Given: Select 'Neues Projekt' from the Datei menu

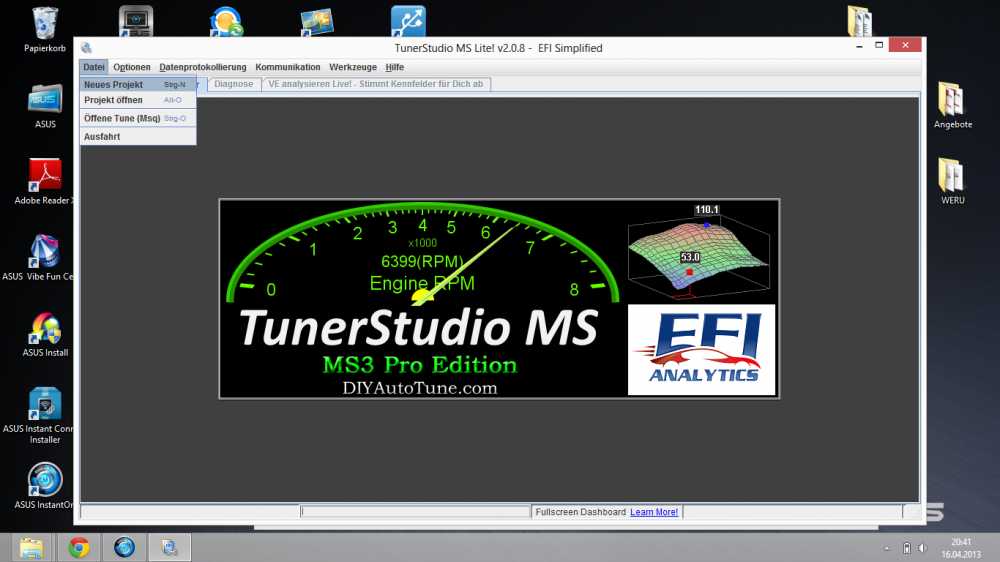Looking at the screenshot, I should point(114,85).
